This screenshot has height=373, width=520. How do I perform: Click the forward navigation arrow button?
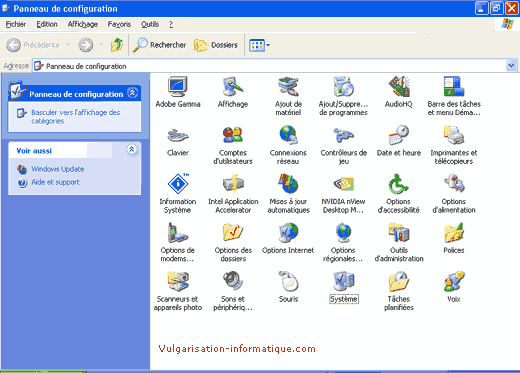86,45
